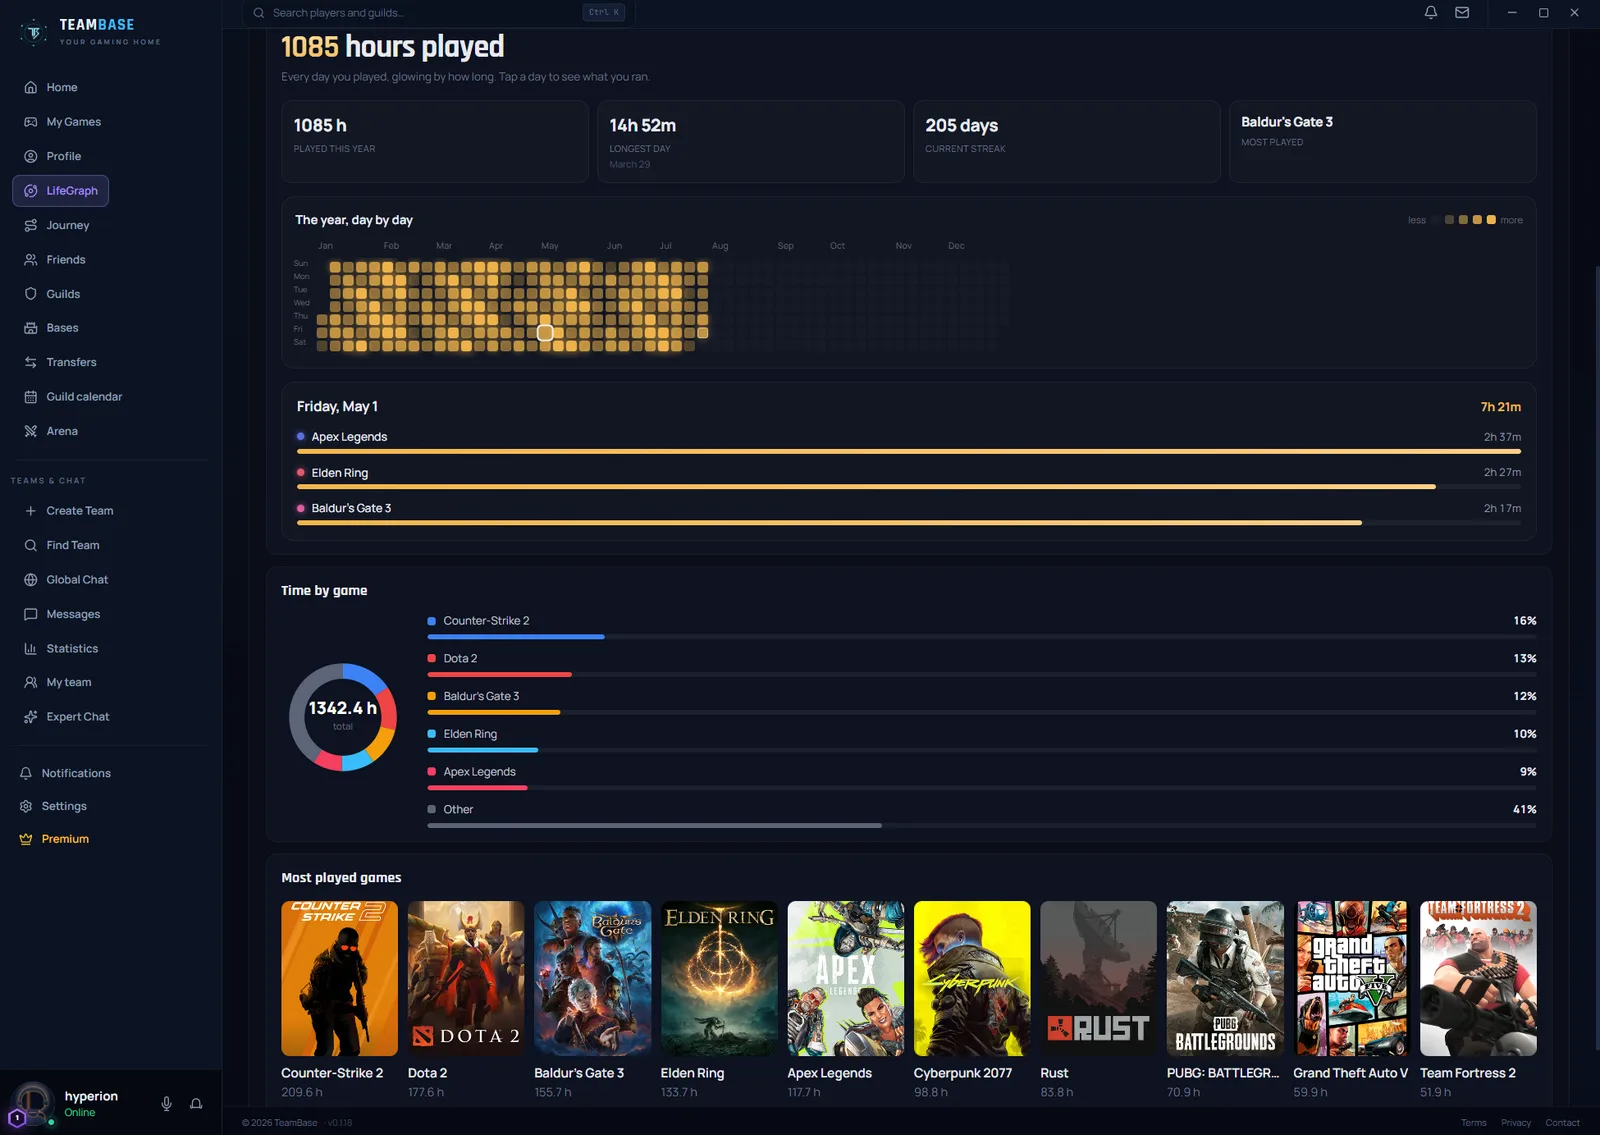1600x1135 pixels.
Task: Toggle the microphone icon beside hyperion
Action: click(167, 1104)
